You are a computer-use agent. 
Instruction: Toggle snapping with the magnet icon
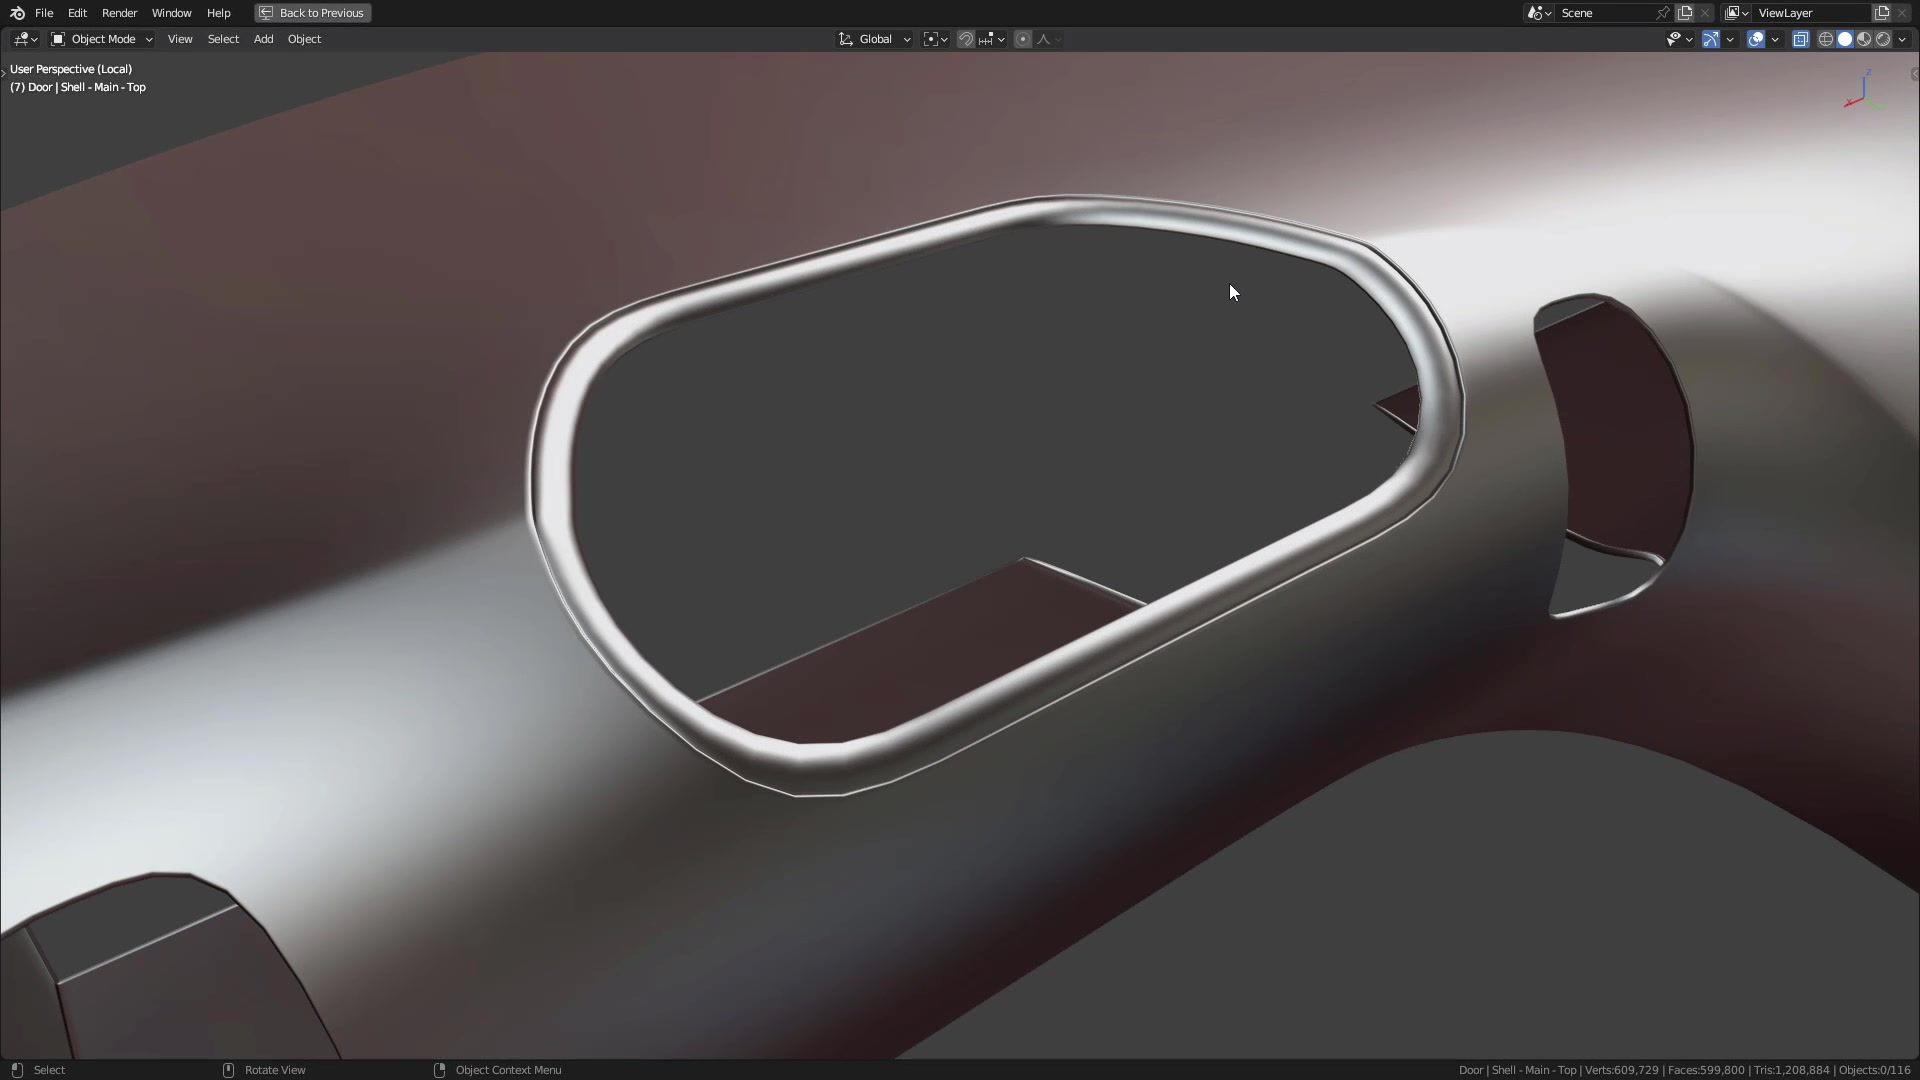[965, 39]
